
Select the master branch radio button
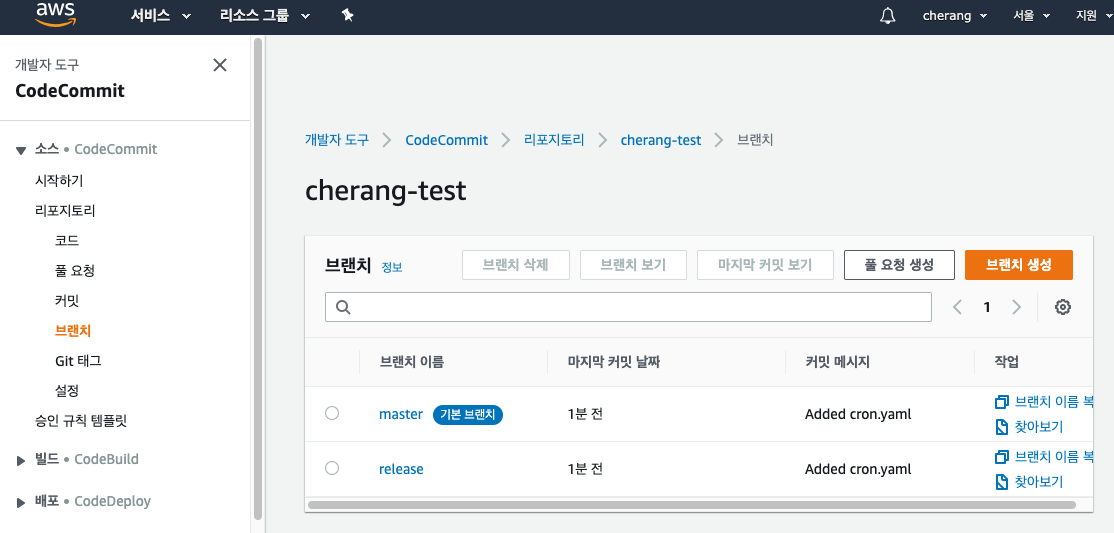coord(332,413)
